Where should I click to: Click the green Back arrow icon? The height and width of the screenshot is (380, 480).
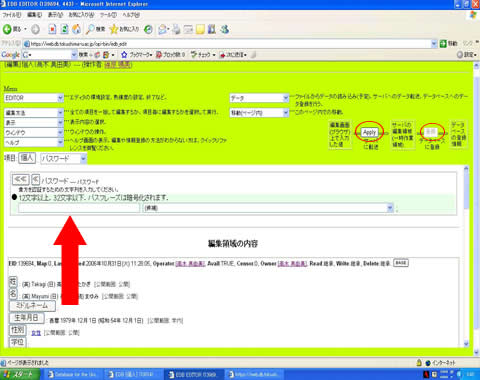click(x=7, y=29)
